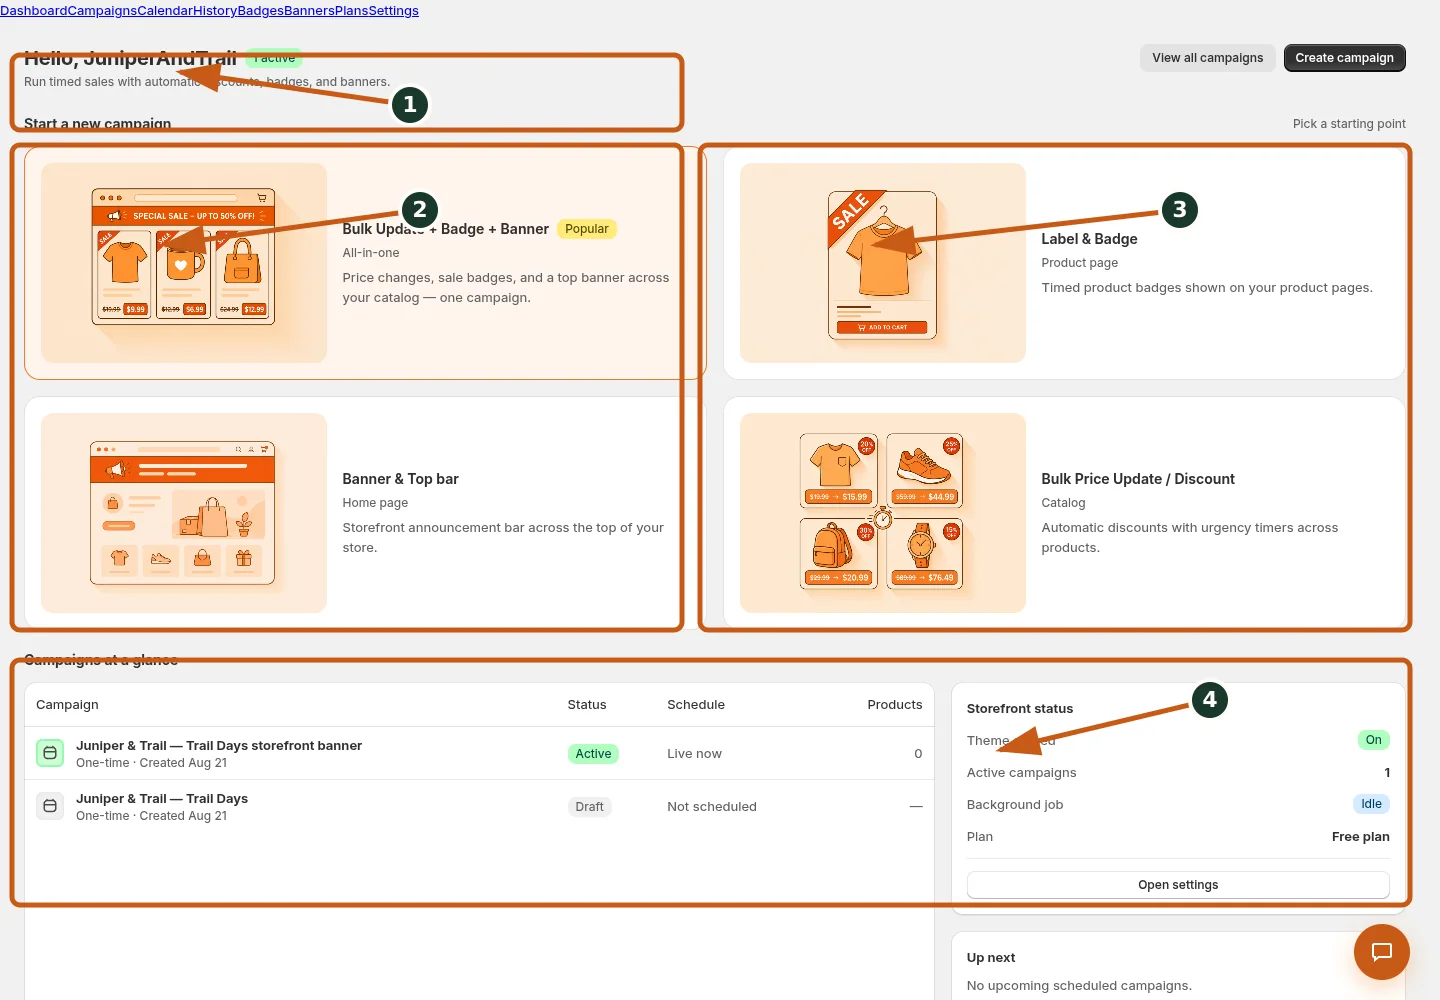Open the chat support bubble icon
The width and height of the screenshot is (1440, 1000).
coord(1381,952)
